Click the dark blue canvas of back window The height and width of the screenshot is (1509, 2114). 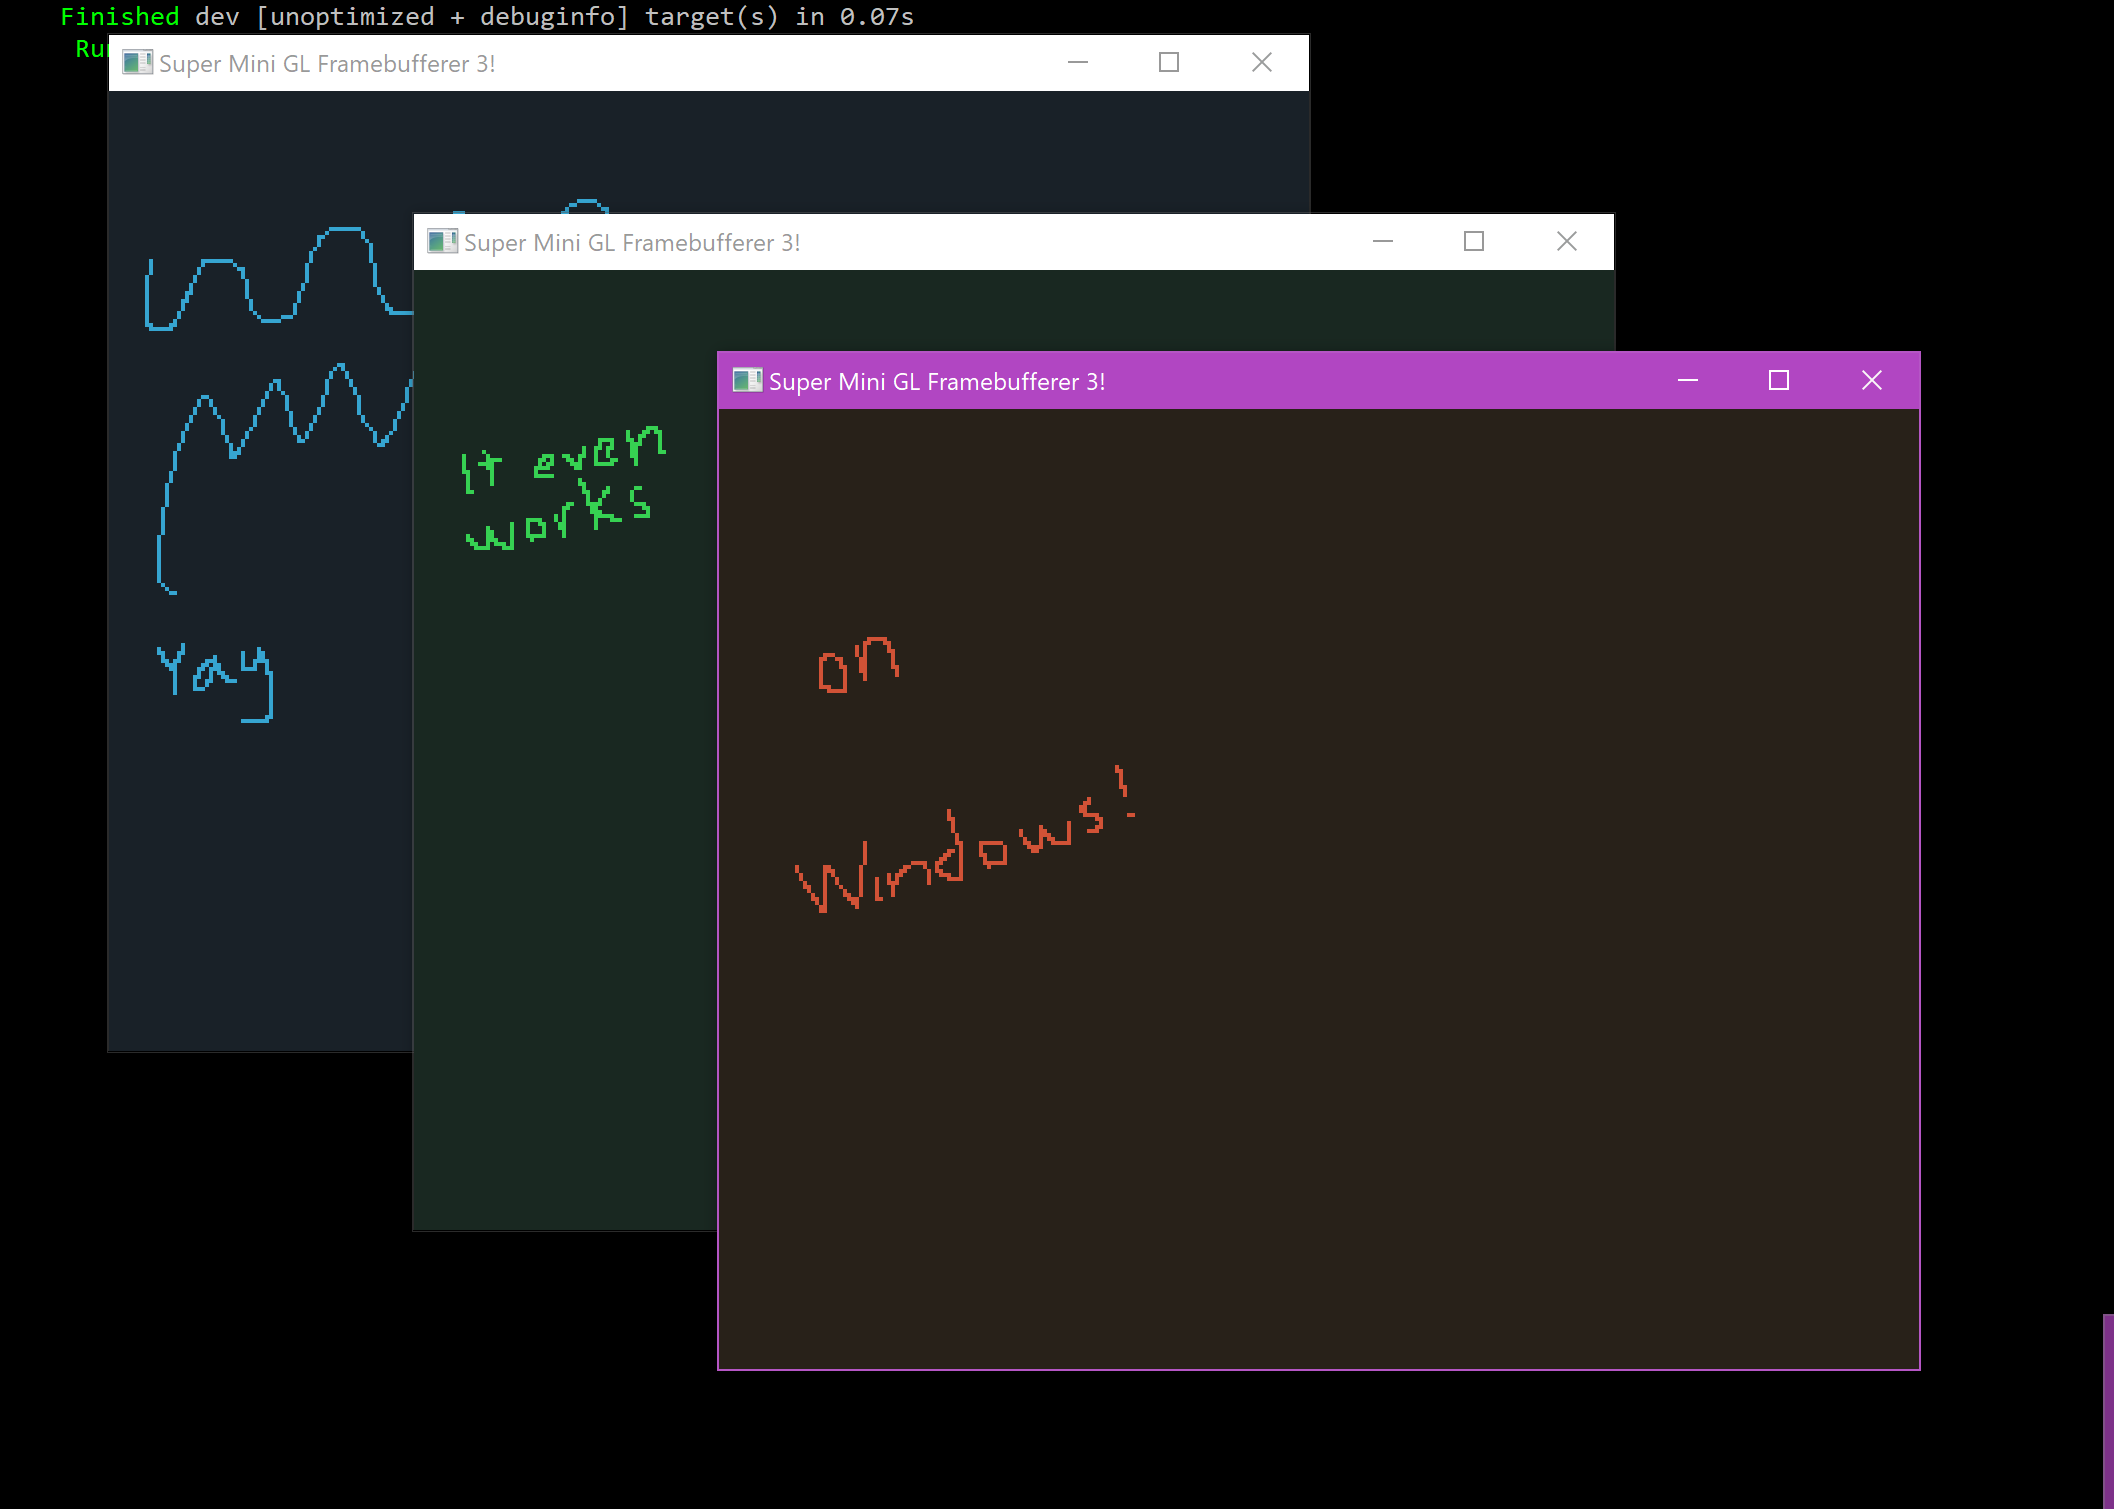(260, 570)
